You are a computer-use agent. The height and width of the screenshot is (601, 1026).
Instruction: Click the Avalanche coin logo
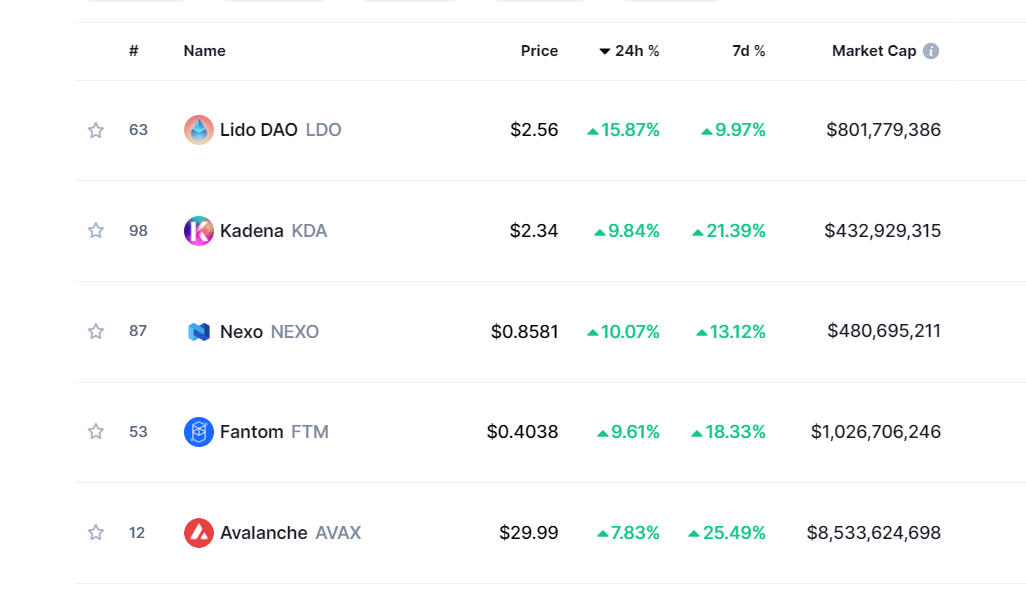(x=199, y=533)
